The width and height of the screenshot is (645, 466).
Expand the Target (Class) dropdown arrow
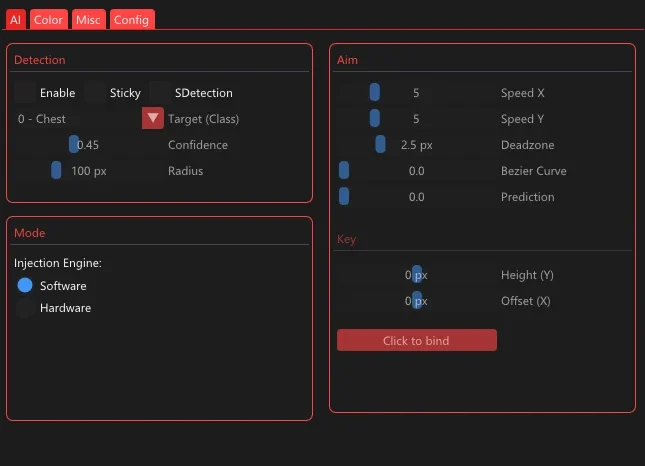coord(153,118)
